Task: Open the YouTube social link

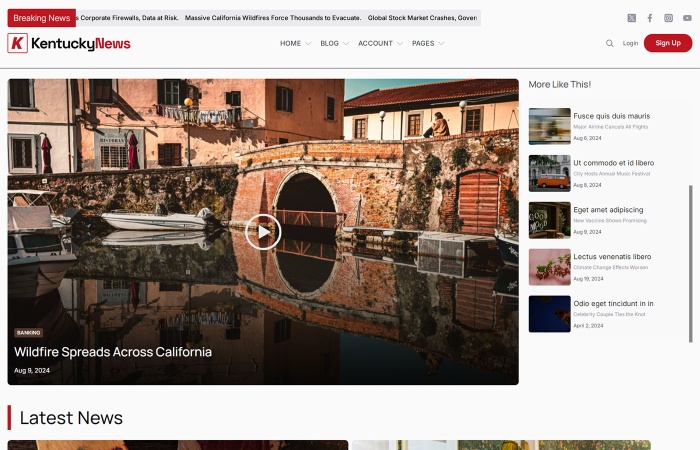Action: [687, 18]
